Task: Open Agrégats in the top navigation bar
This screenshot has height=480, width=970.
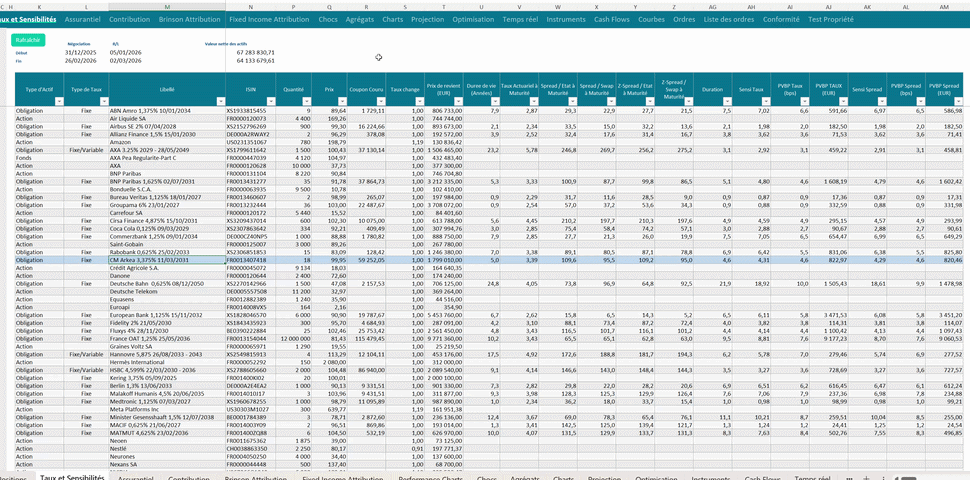Action: [x=360, y=19]
